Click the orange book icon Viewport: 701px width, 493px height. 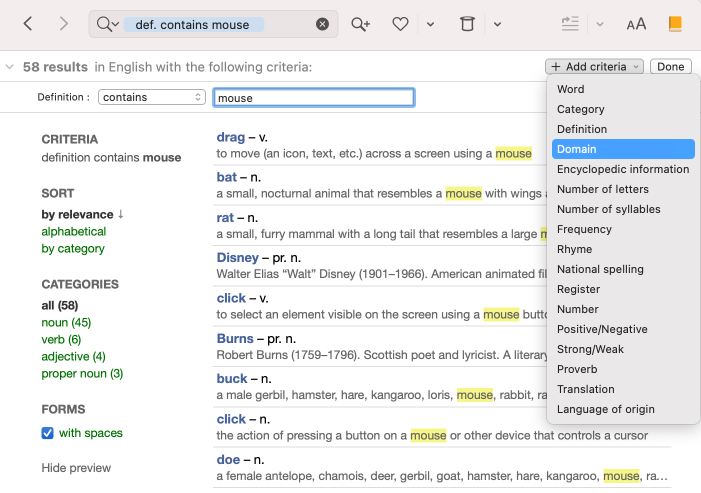tap(676, 24)
